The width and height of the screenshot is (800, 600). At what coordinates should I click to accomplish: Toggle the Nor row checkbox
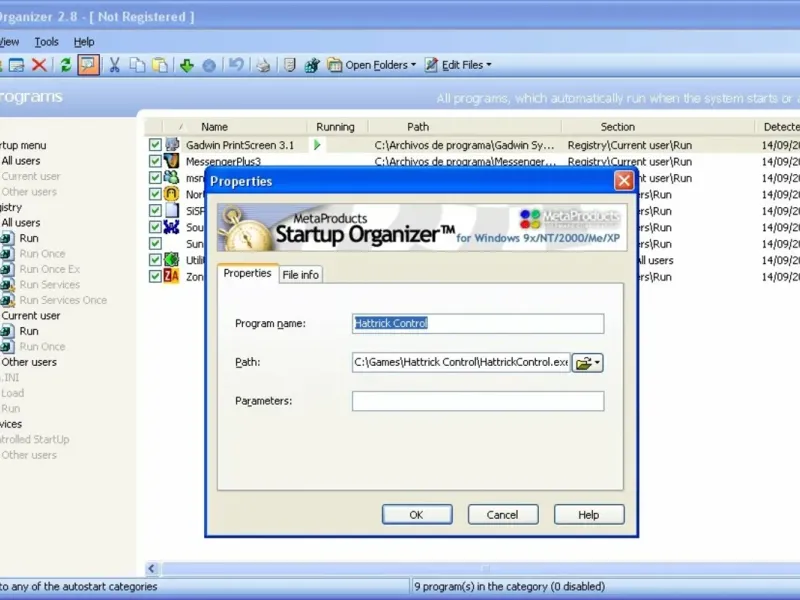(156, 194)
